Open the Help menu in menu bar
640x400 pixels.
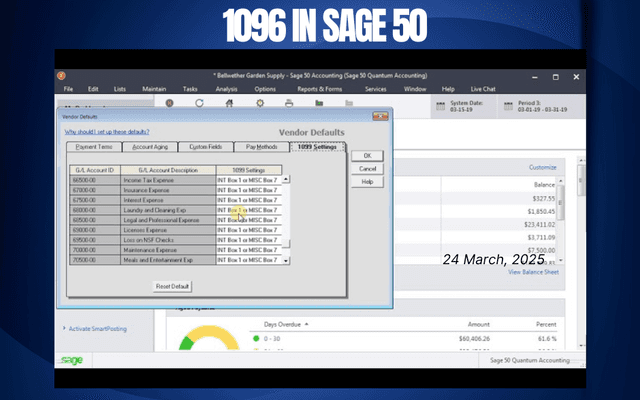pyautogui.click(x=448, y=89)
